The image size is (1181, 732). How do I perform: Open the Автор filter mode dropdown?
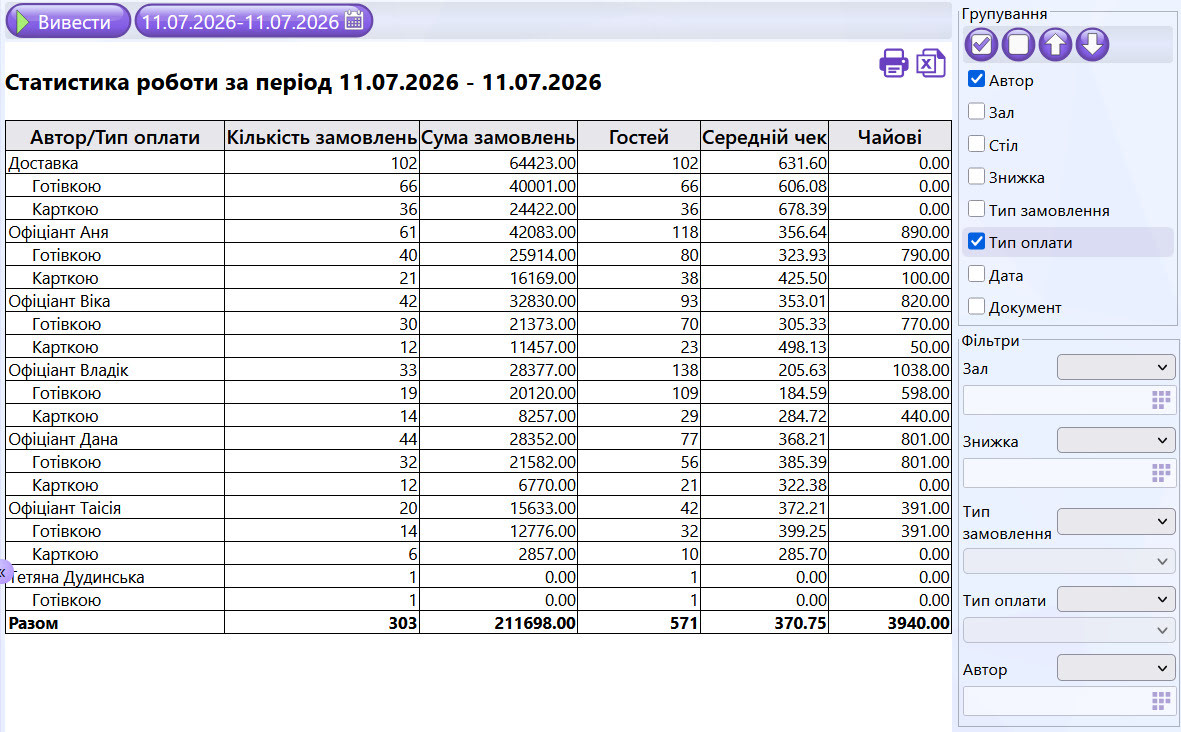(1115, 668)
